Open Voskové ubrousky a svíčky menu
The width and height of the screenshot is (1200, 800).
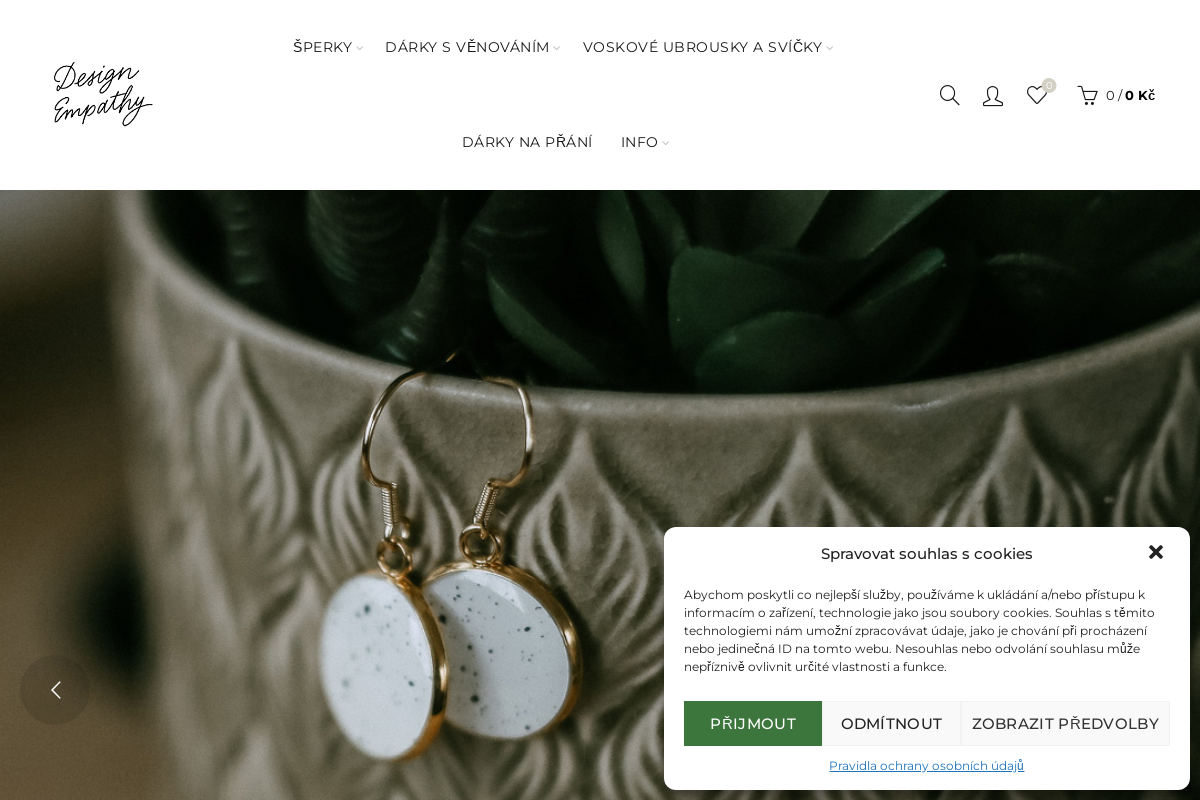pyautogui.click(x=702, y=47)
